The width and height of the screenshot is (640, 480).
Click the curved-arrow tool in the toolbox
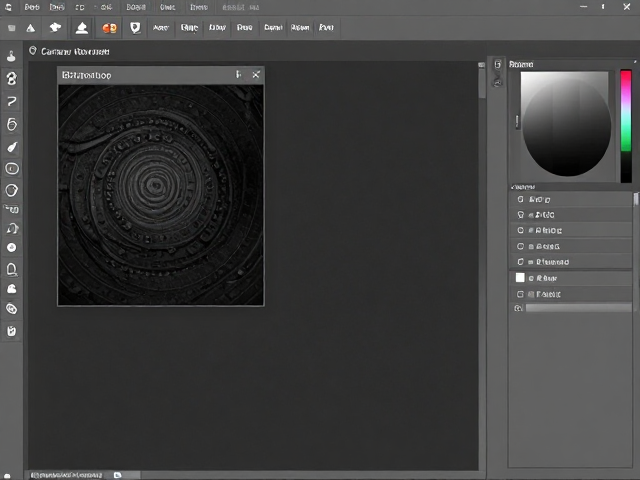12,228
